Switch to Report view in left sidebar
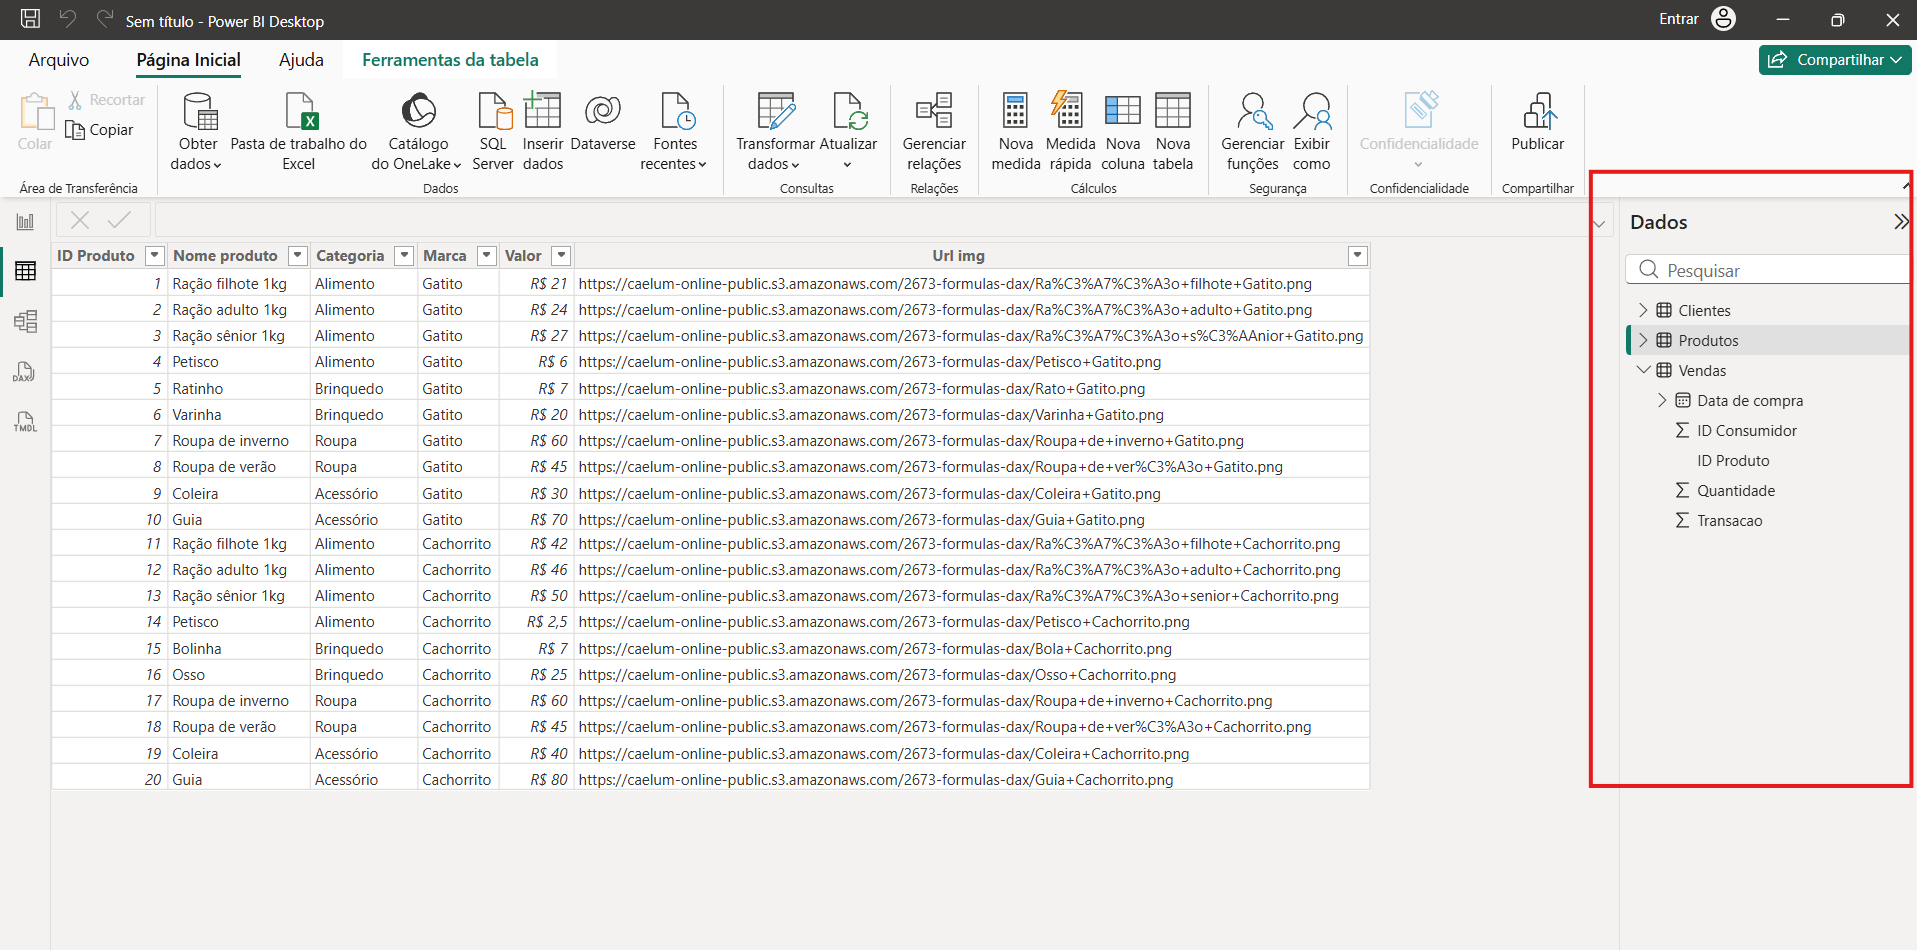Screen dimensions: 1917x950 [x=25, y=222]
